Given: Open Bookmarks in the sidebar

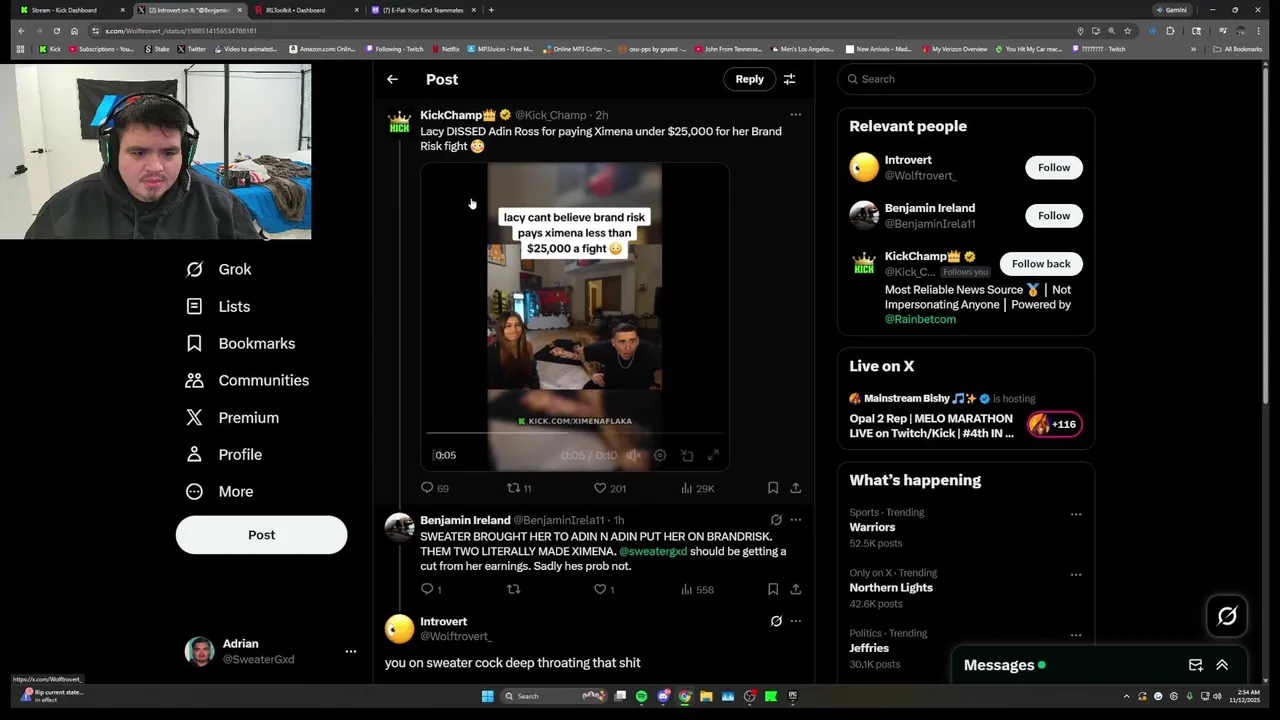Looking at the screenshot, I should pyautogui.click(x=240, y=343).
